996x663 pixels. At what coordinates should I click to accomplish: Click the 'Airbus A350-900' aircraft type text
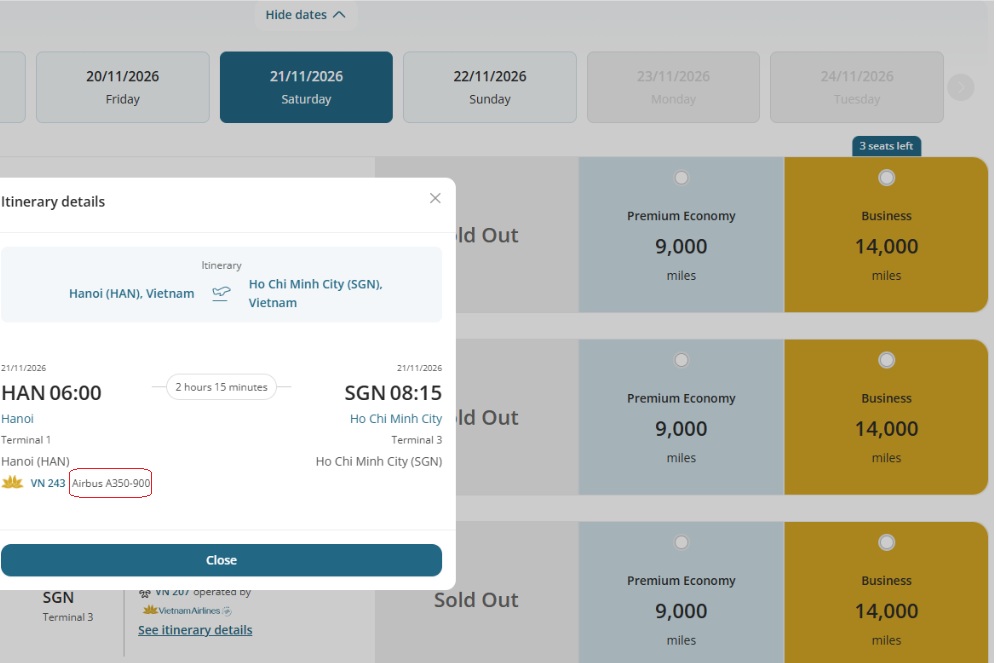click(x=111, y=483)
